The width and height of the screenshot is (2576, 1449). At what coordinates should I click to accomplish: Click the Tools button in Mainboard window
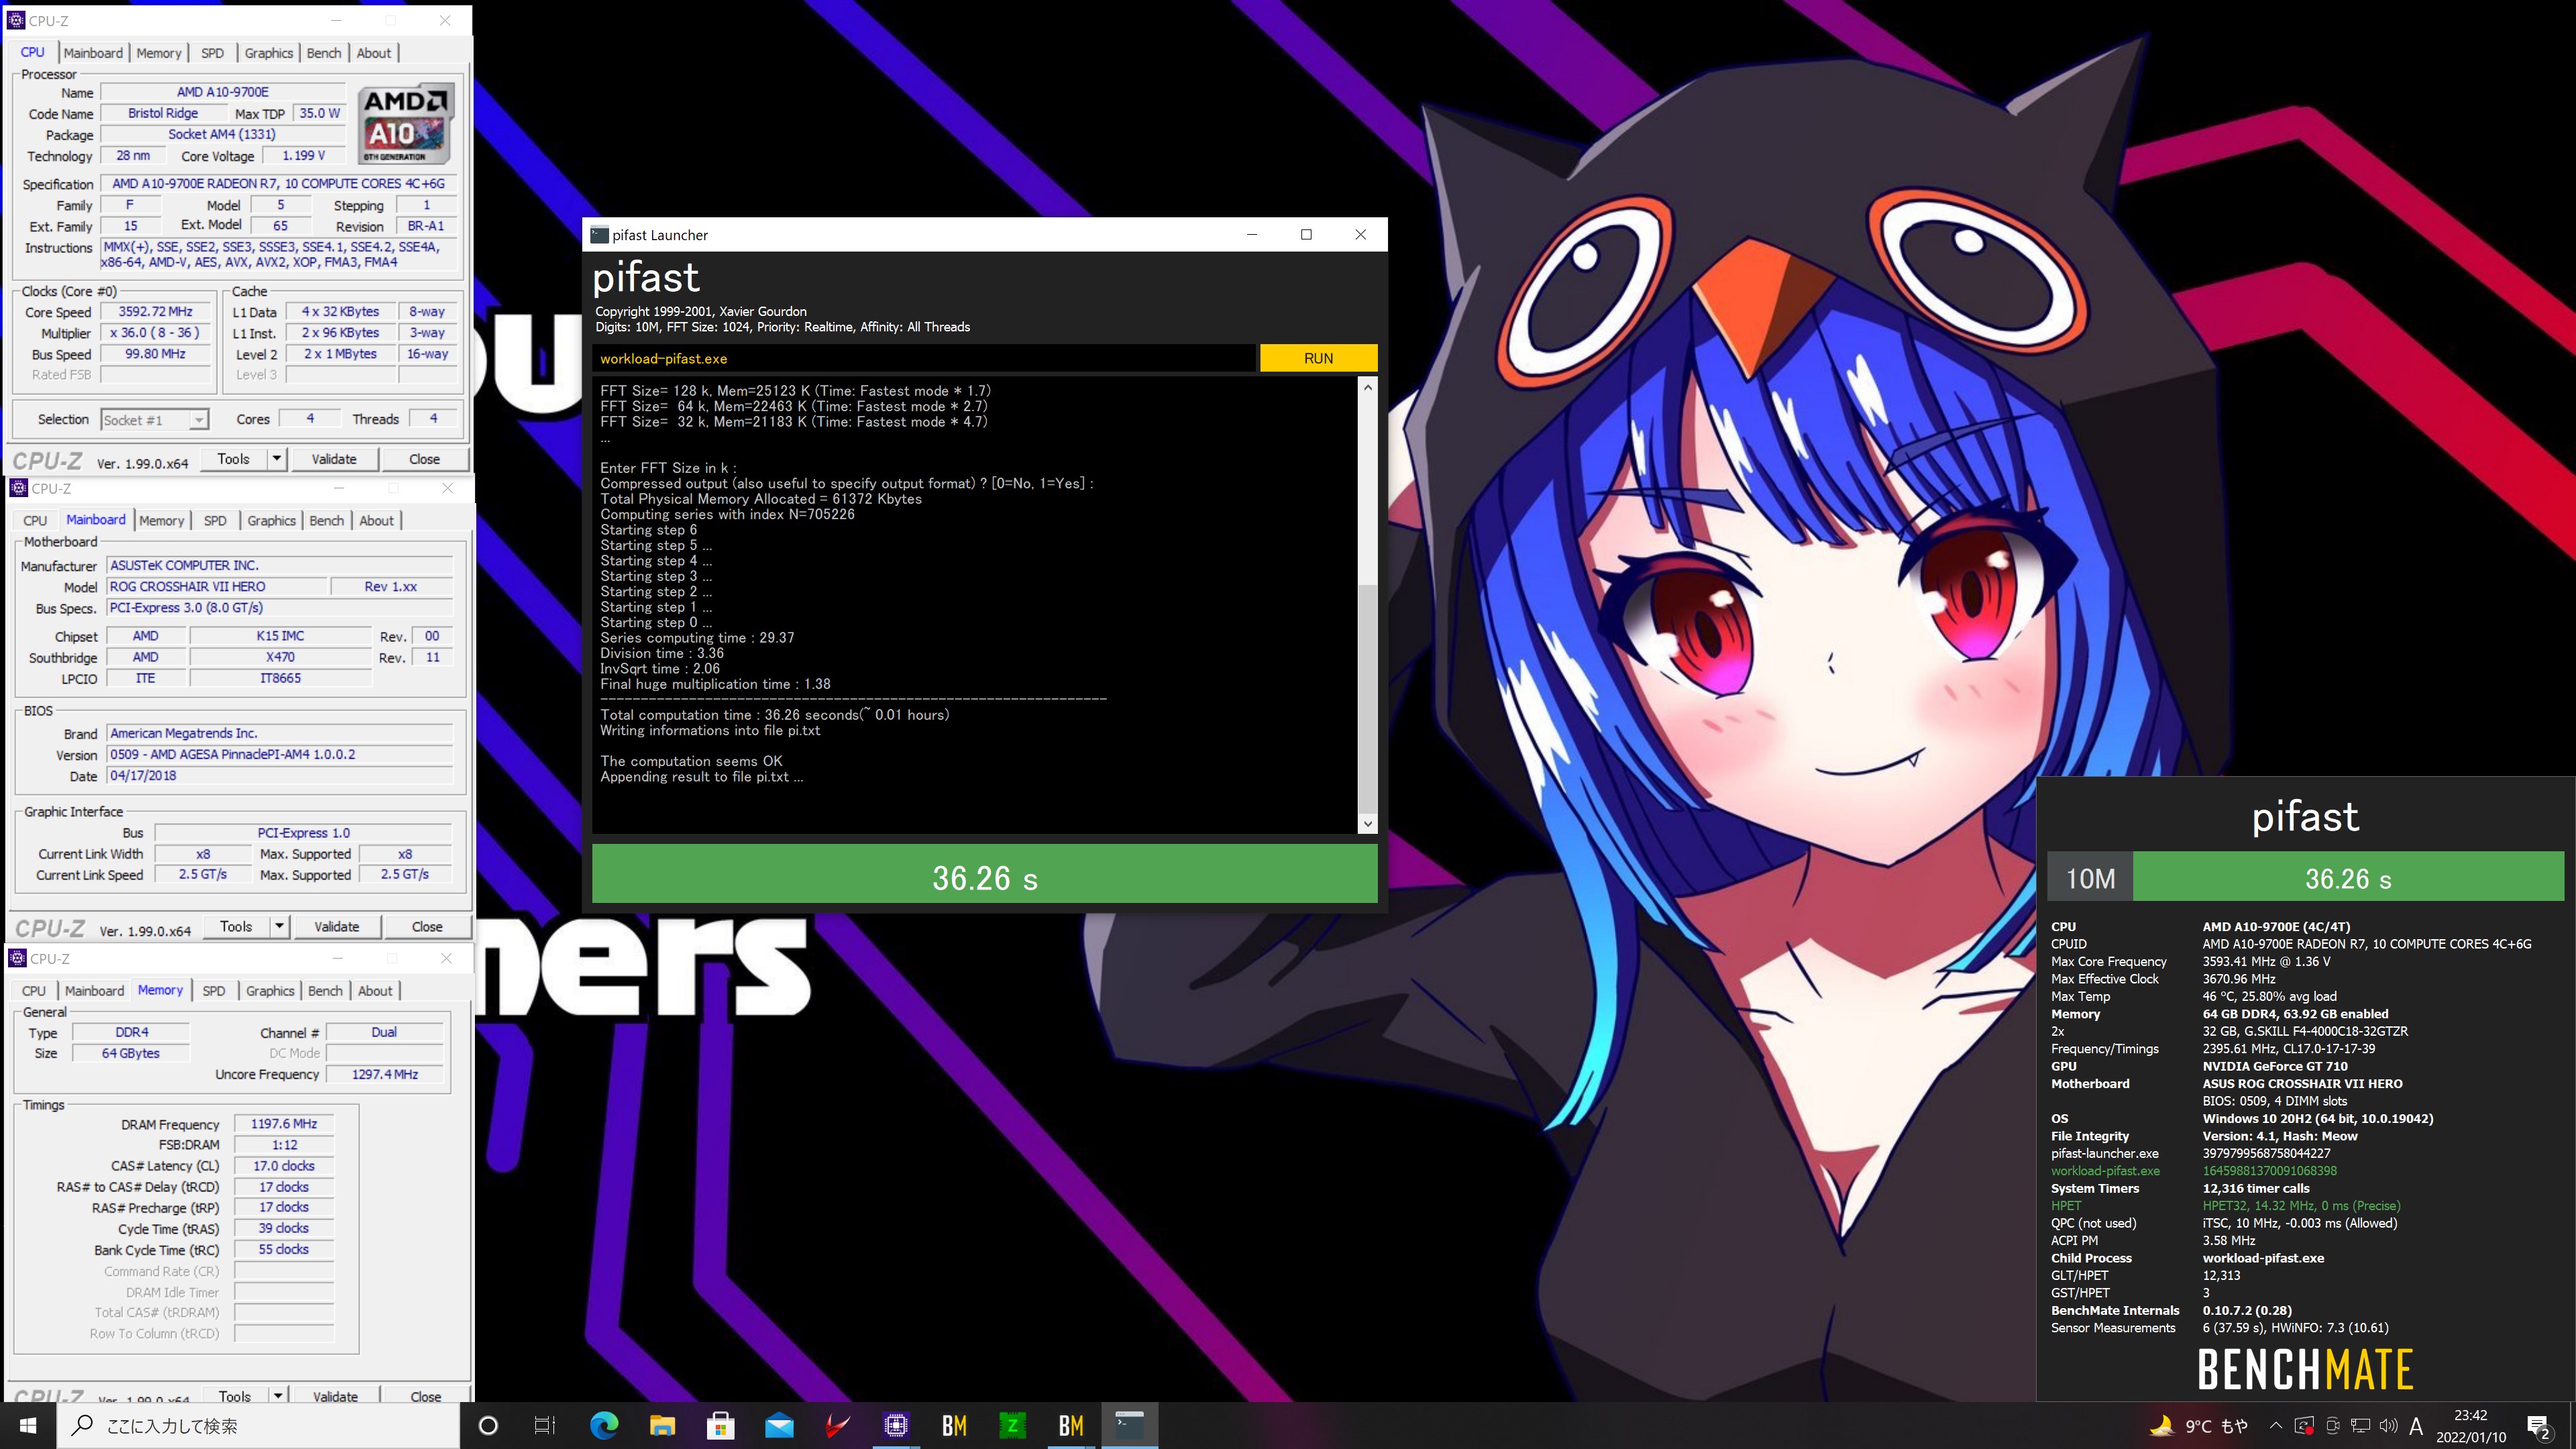click(236, 927)
